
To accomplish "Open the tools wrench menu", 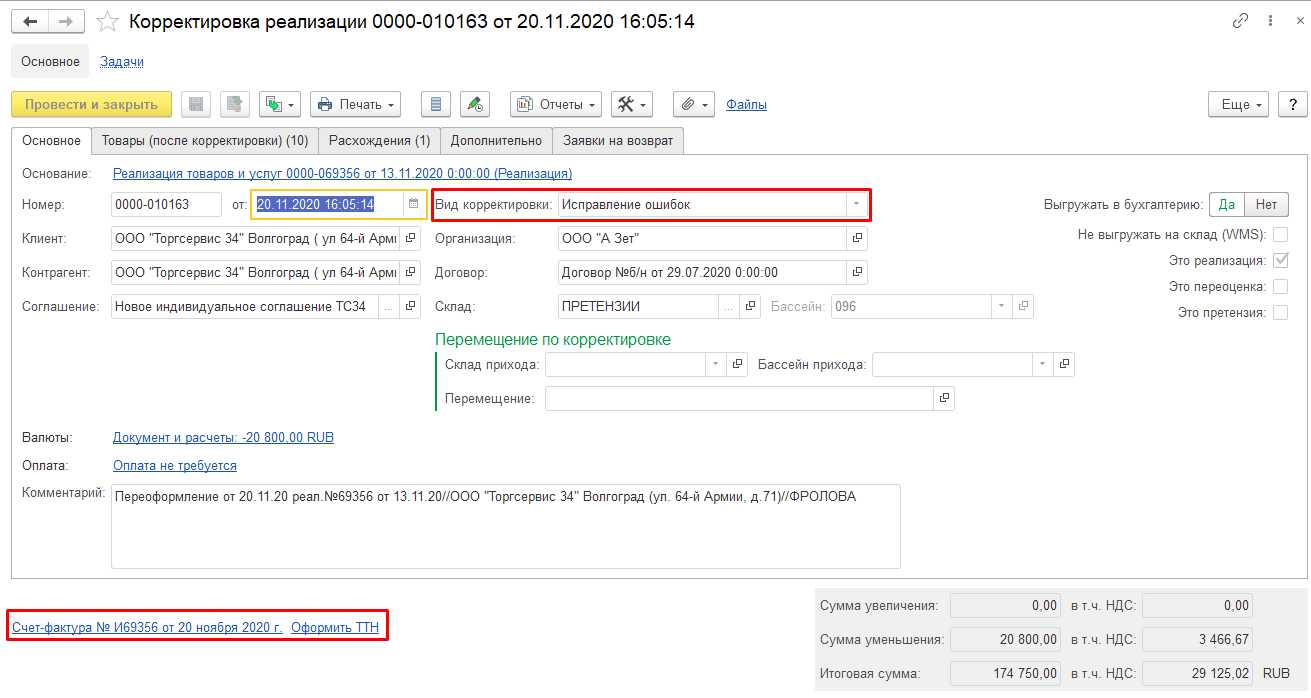I will pyautogui.click(x=632, y=104).
